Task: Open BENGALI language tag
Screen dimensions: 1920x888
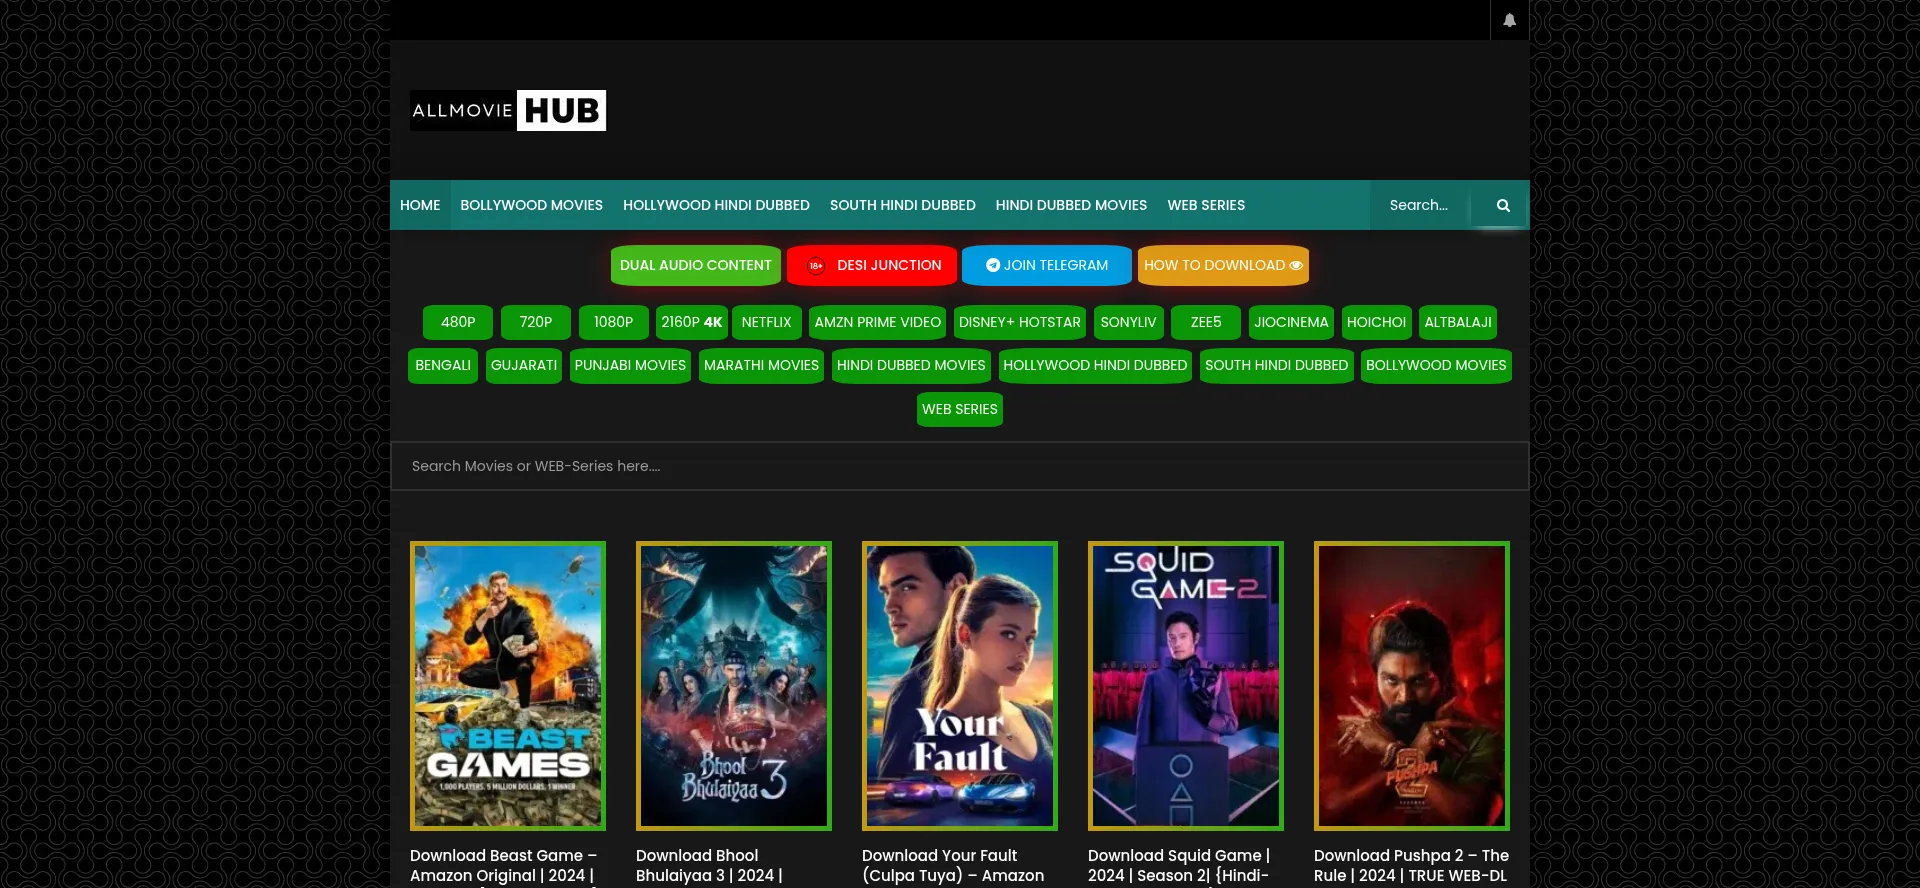Action: [x=443, y=365]
